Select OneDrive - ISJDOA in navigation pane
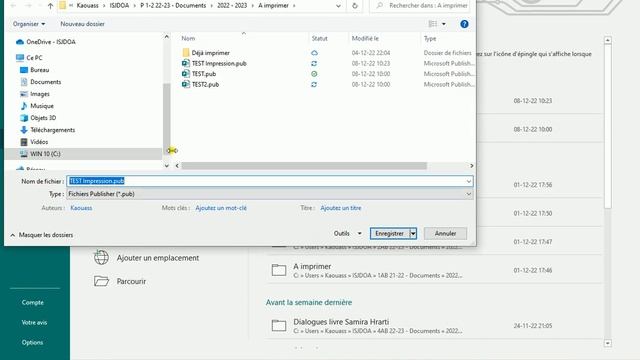The image size is (640, 360). click(46, 42)
